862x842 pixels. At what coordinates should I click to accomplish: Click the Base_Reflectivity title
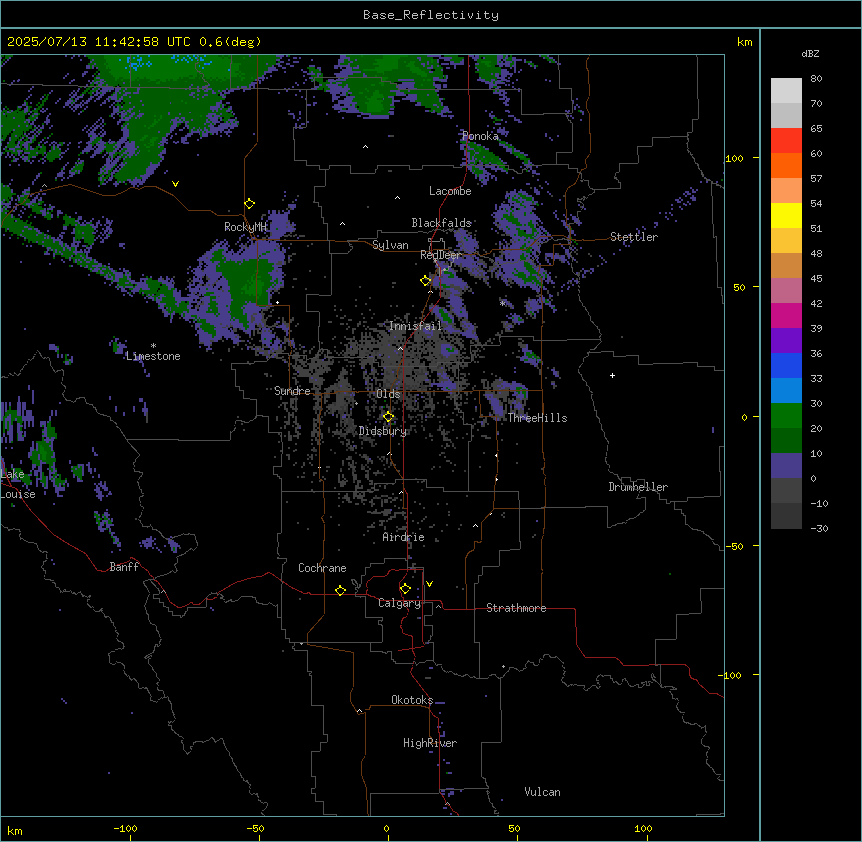point(431,15)
